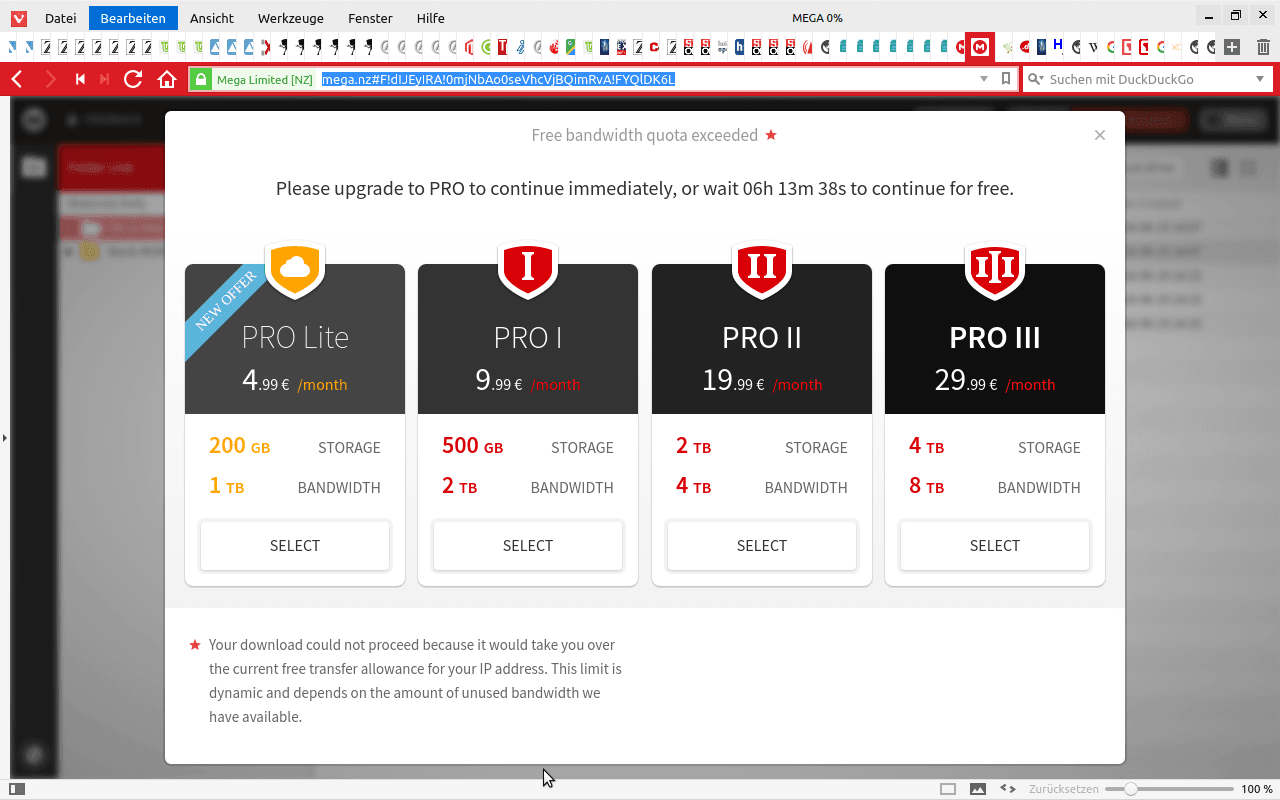Go forward with the forward arrow

pos(50,79)
